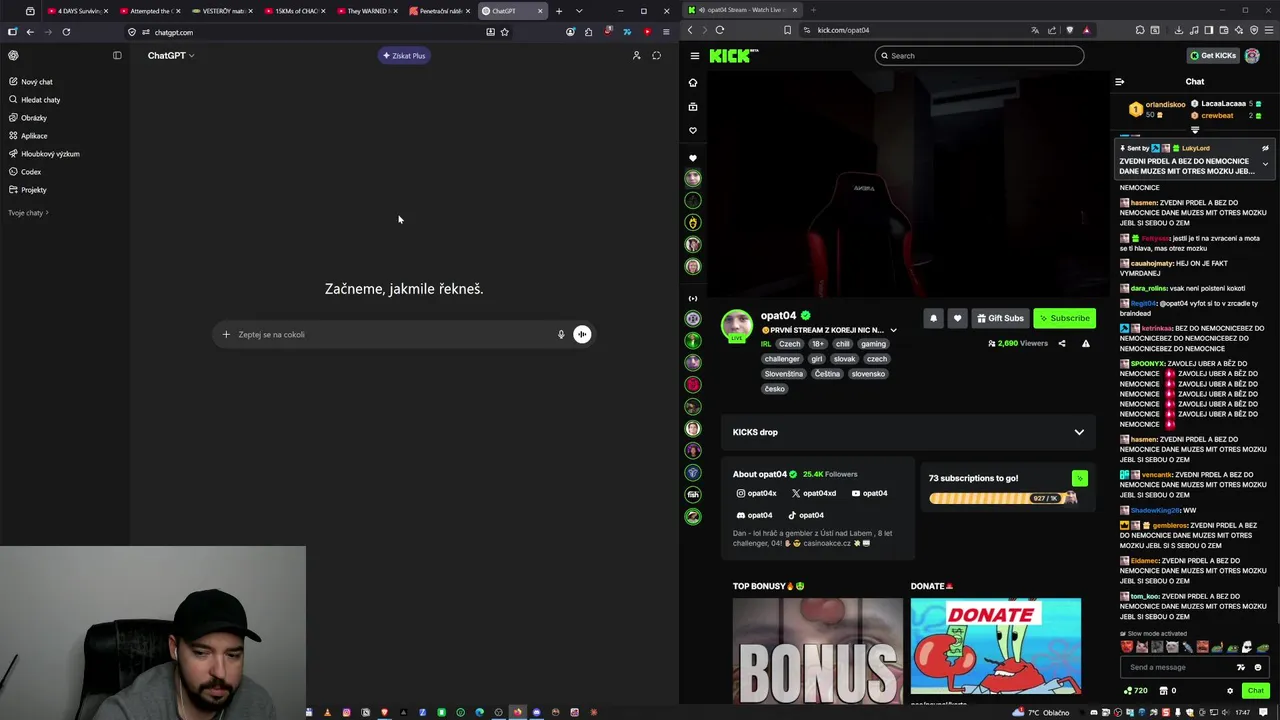Open the Kick hamburger menu

point(694,56)
